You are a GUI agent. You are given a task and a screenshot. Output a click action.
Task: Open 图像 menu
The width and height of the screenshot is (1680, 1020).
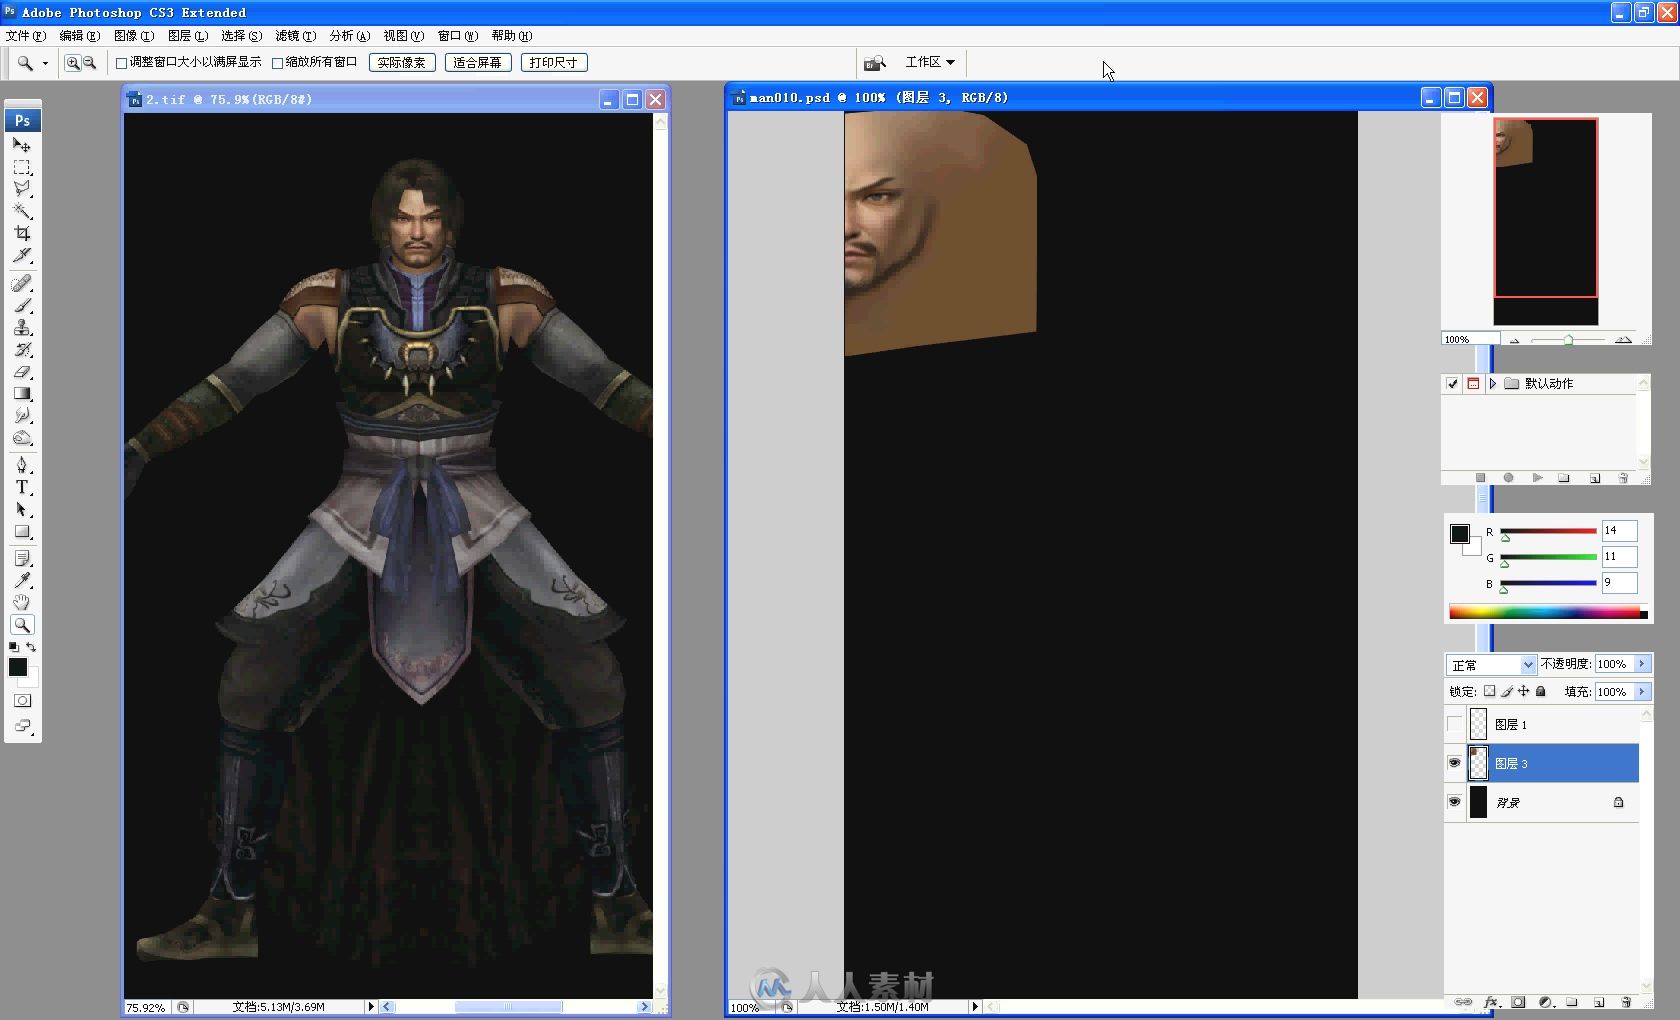point(134,36)
